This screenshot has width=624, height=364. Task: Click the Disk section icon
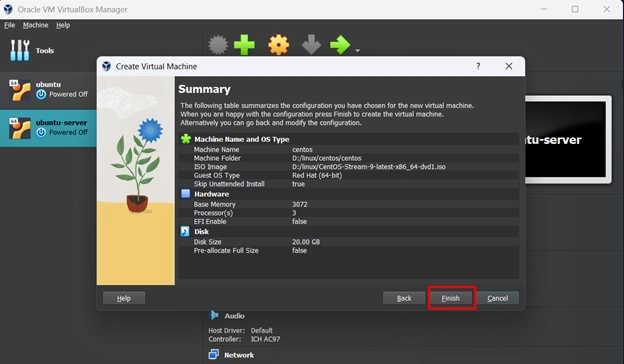click(x=185, y=231)
